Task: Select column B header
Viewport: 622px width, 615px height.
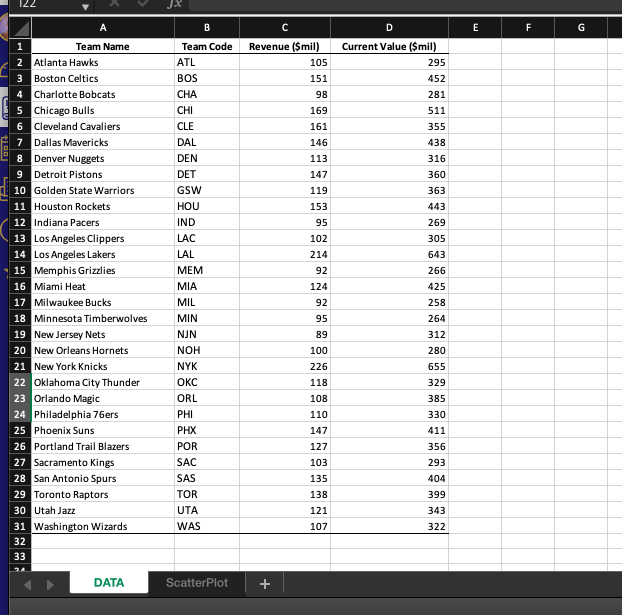Action: 207,28
